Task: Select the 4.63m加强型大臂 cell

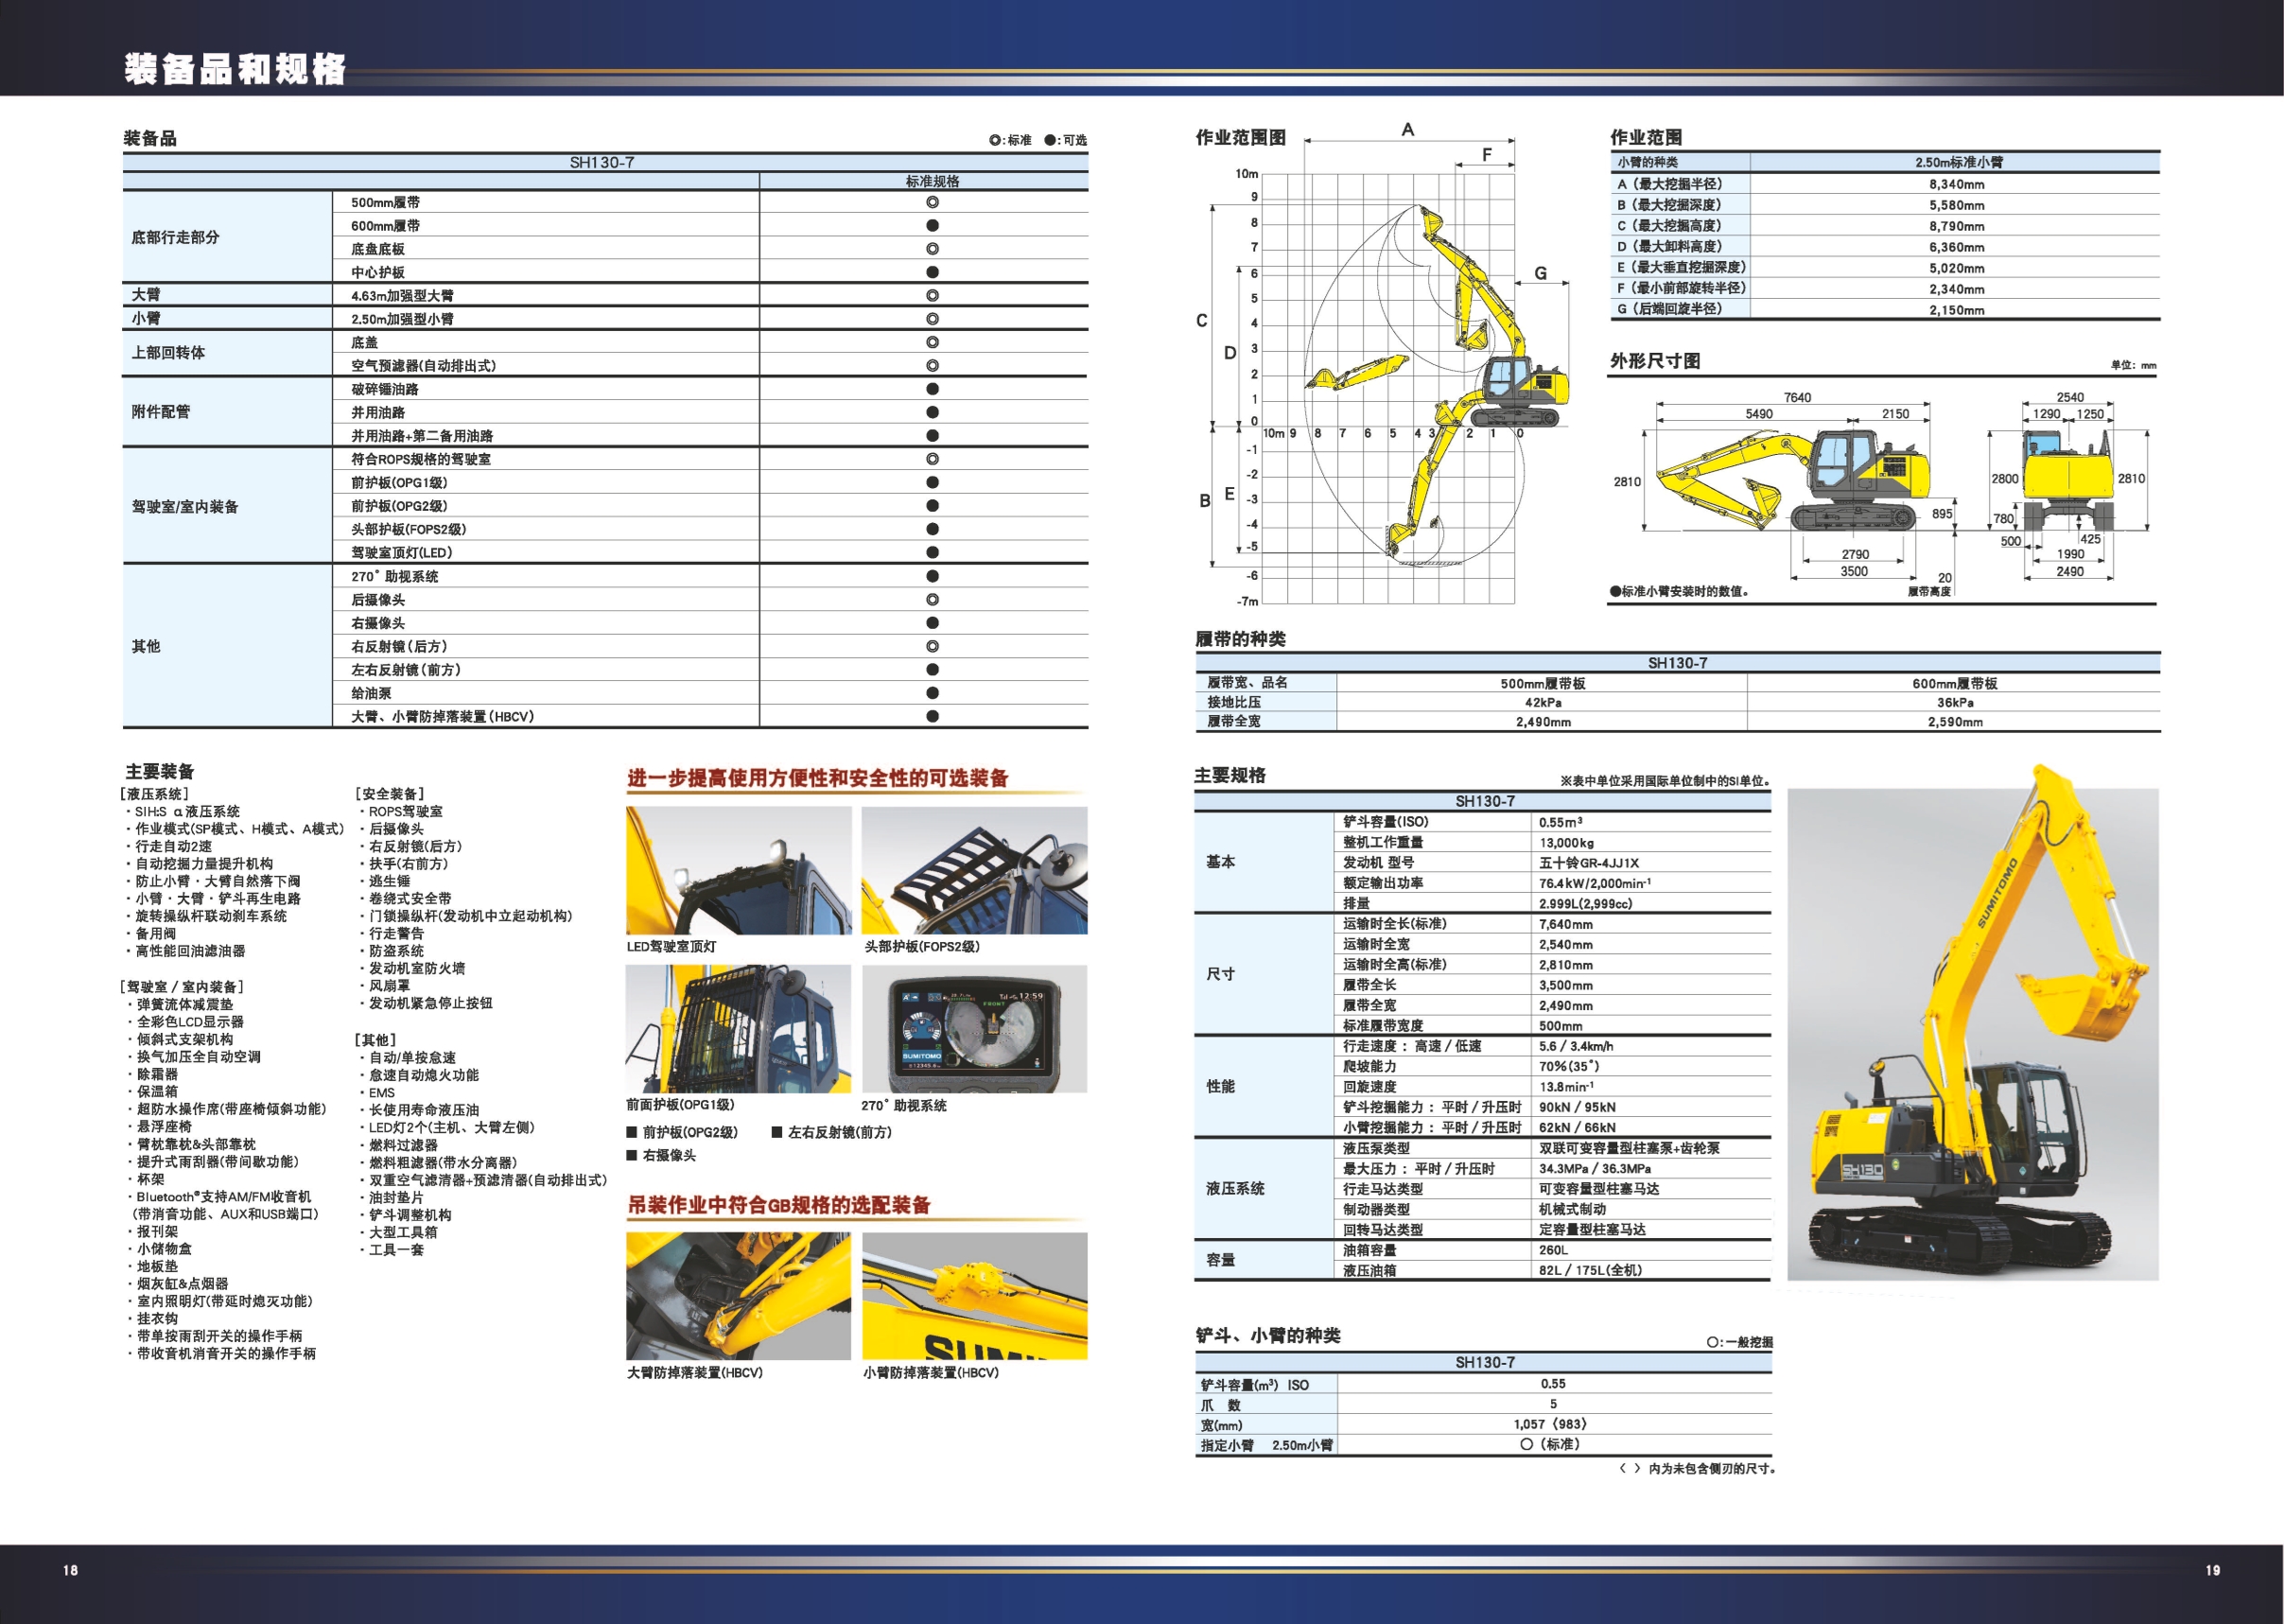Action: [402, 296]
